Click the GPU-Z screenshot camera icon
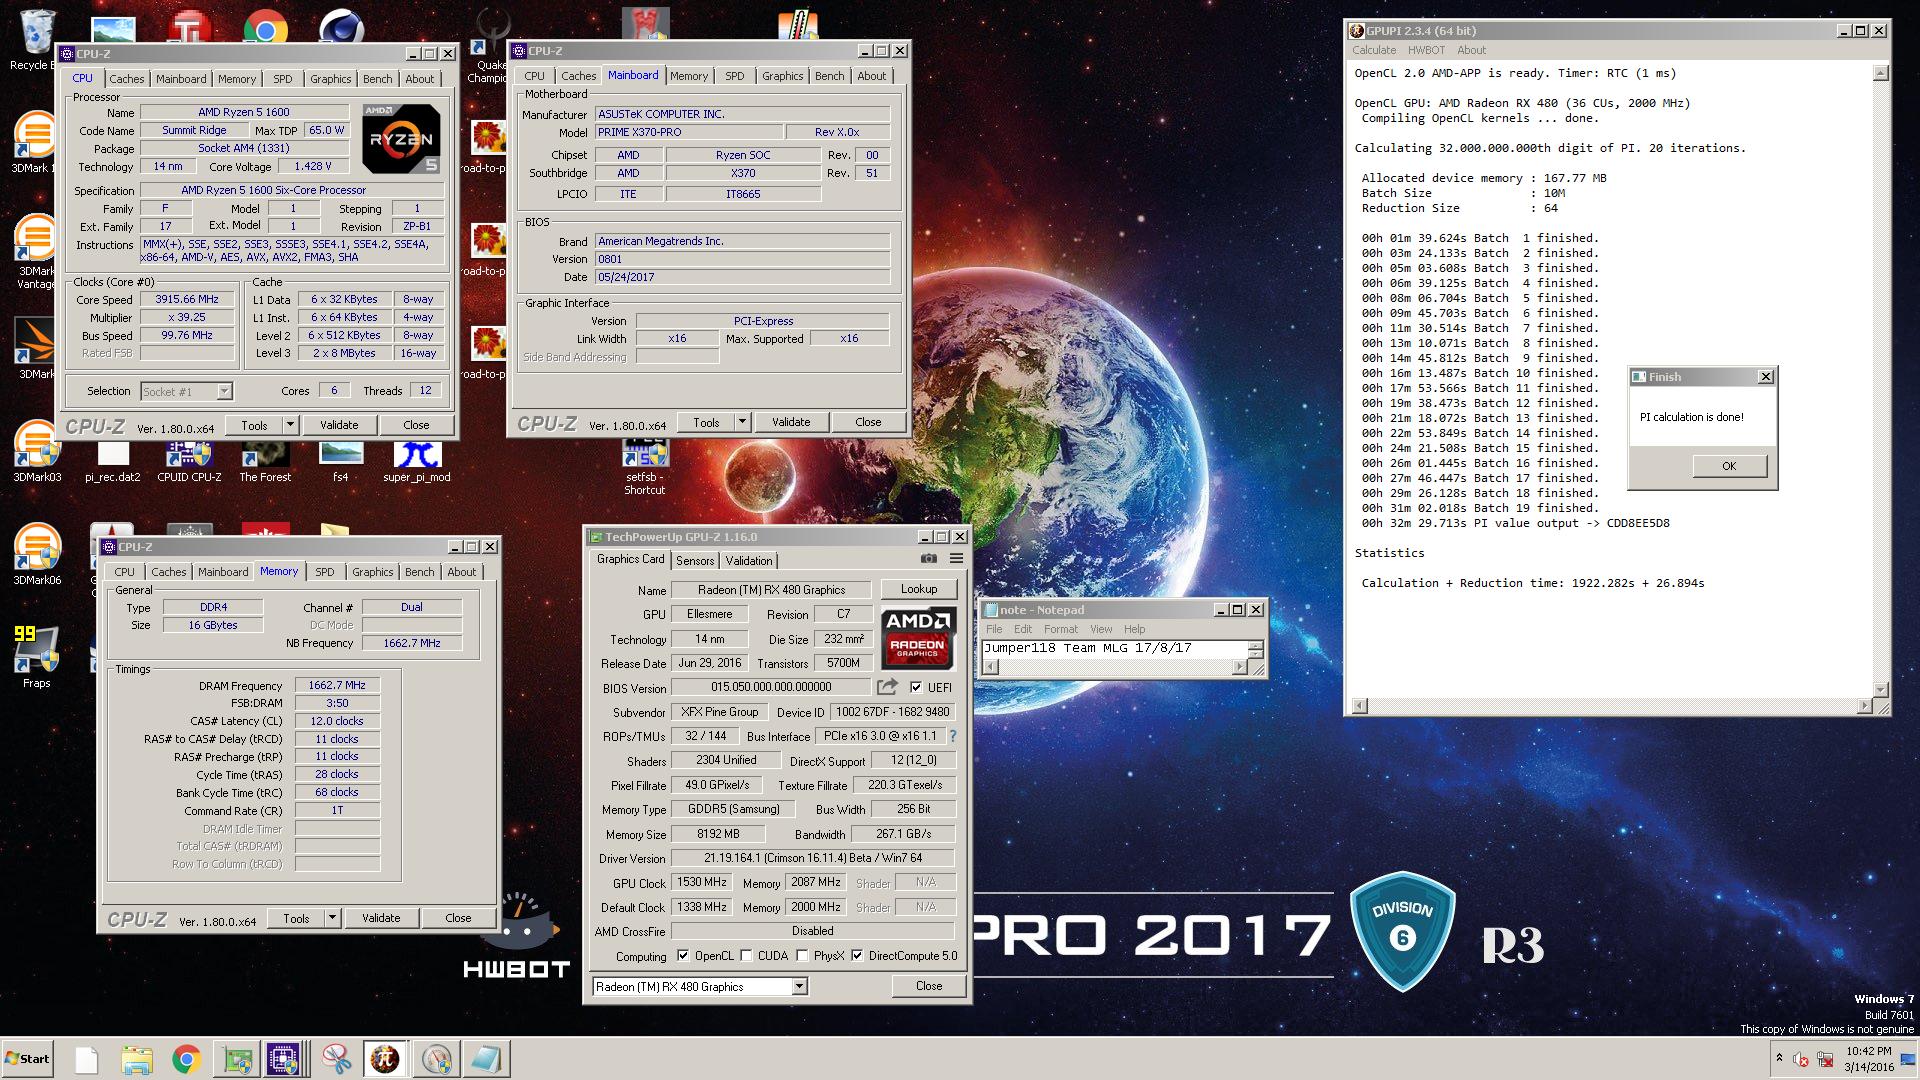 coord(928,559)
